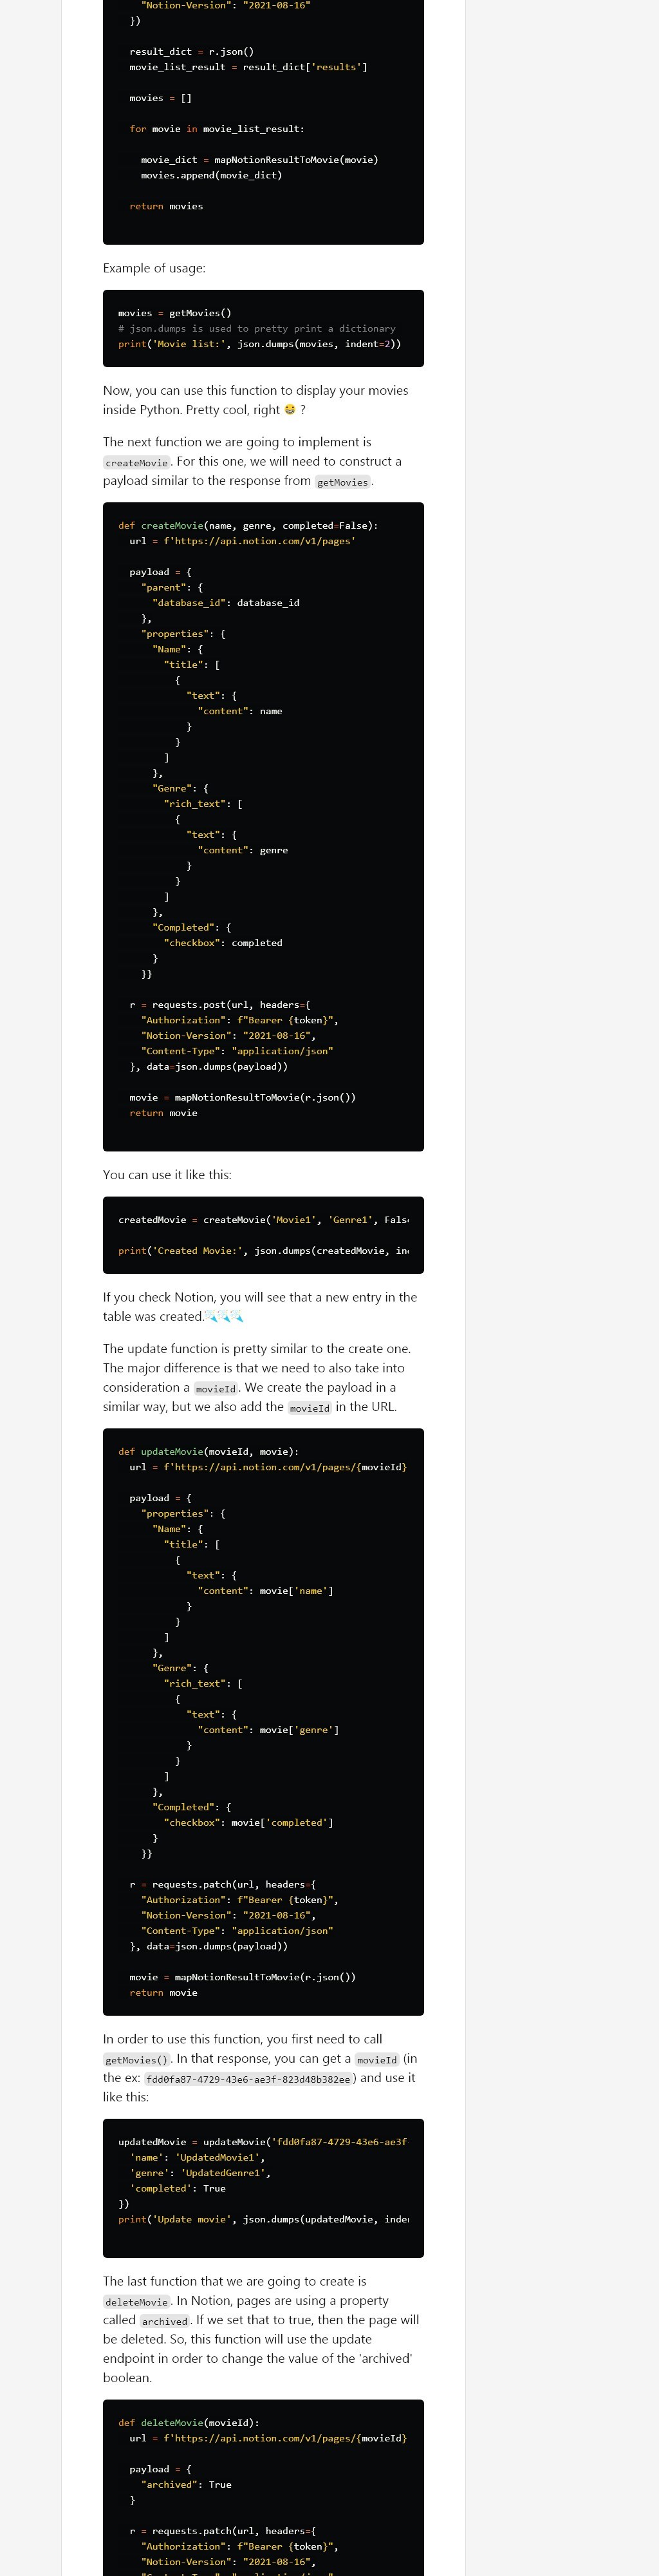
Task: Click the "print('Created Movie:'" code line
Action: coord(262,1250)
